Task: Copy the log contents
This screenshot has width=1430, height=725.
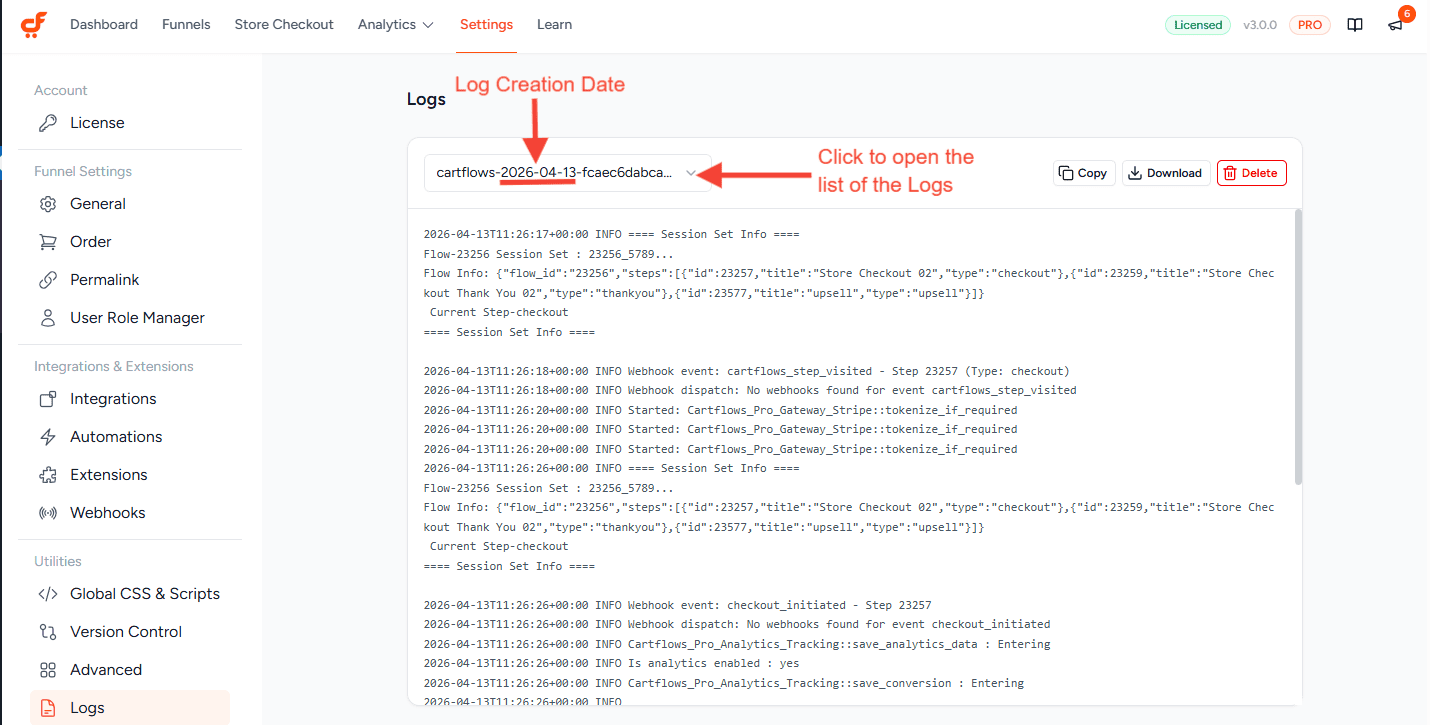Action: (x=1084, y=173)
